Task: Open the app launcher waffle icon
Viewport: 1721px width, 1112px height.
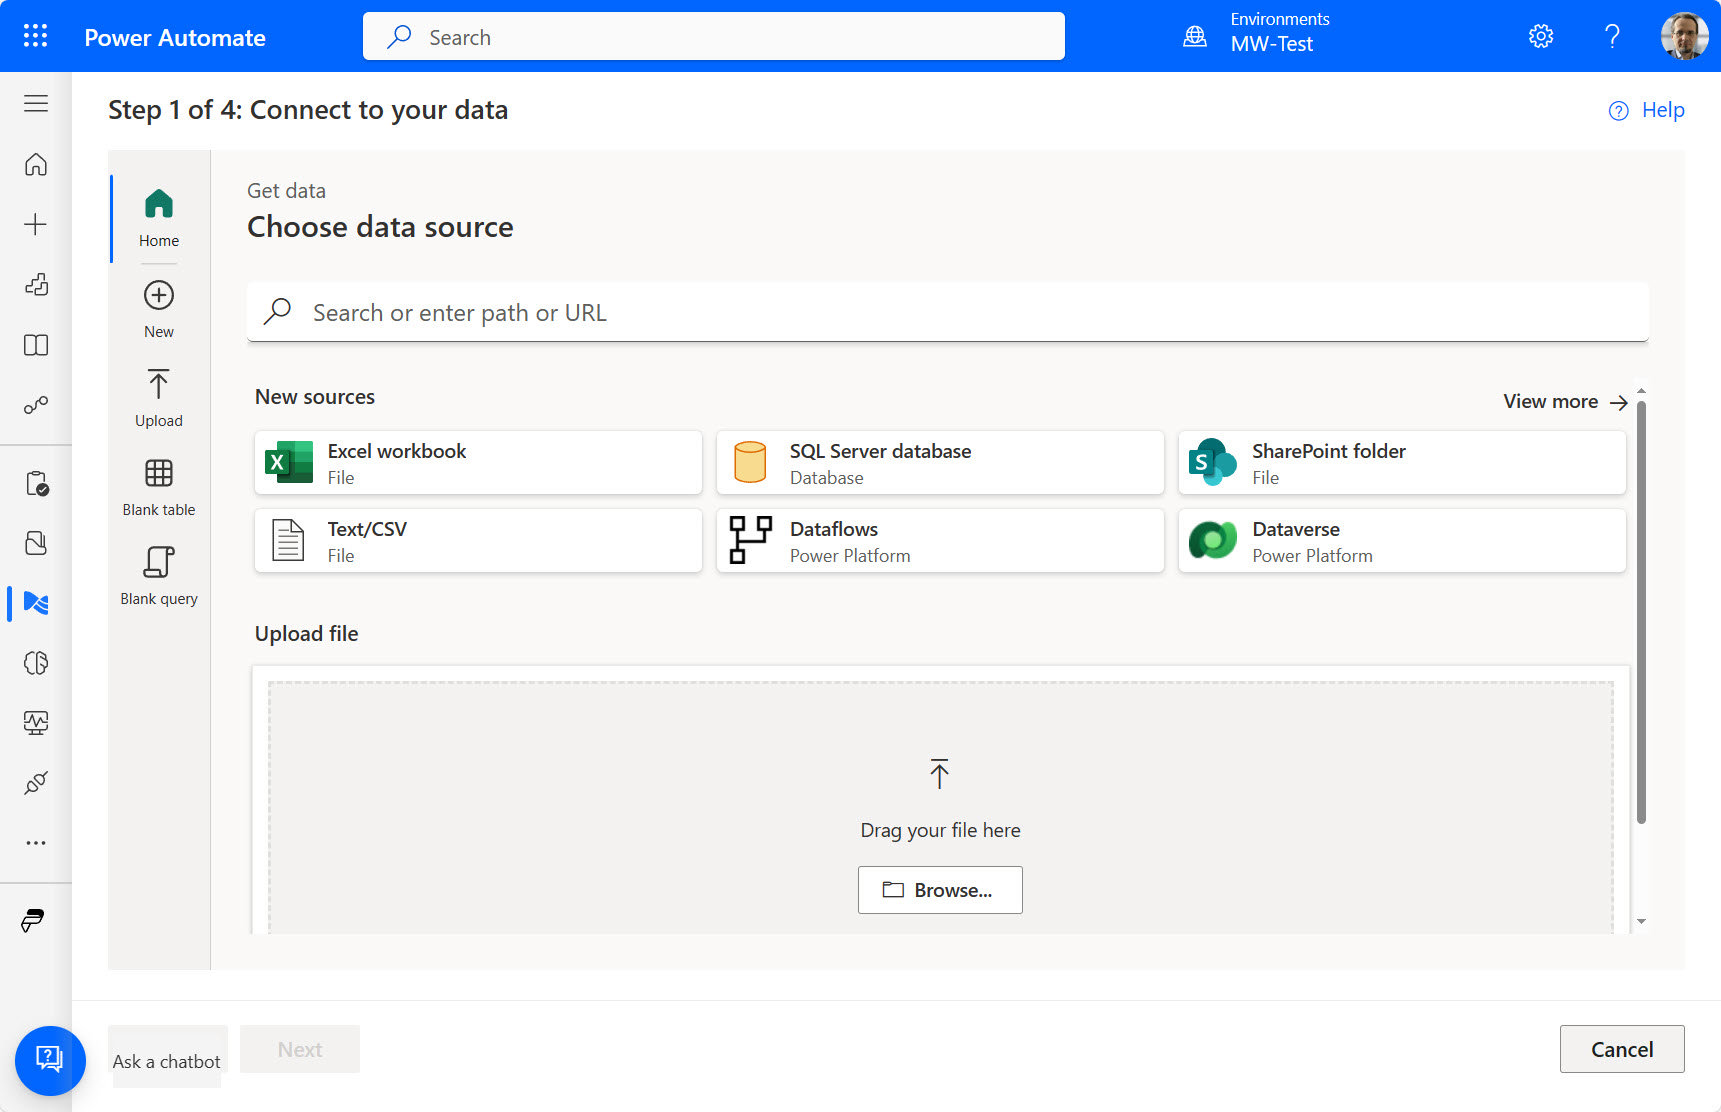Action: (35, 36)
